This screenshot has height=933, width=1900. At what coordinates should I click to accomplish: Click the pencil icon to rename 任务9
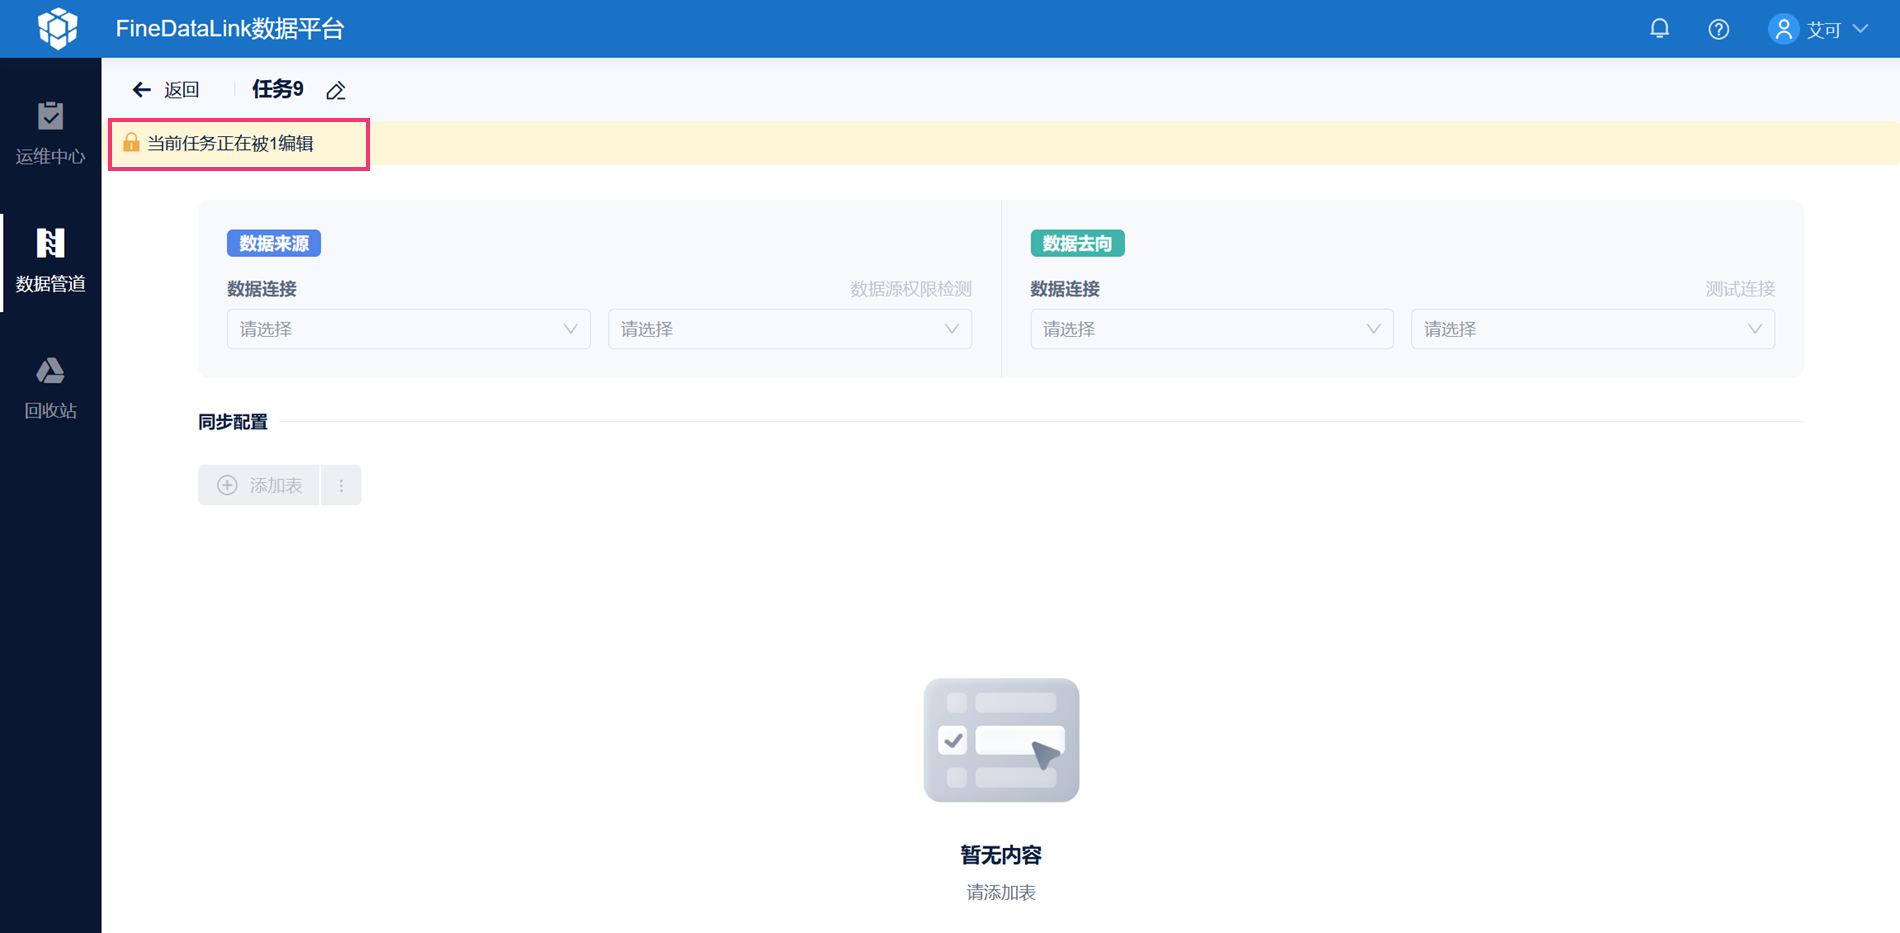(336, 91)
